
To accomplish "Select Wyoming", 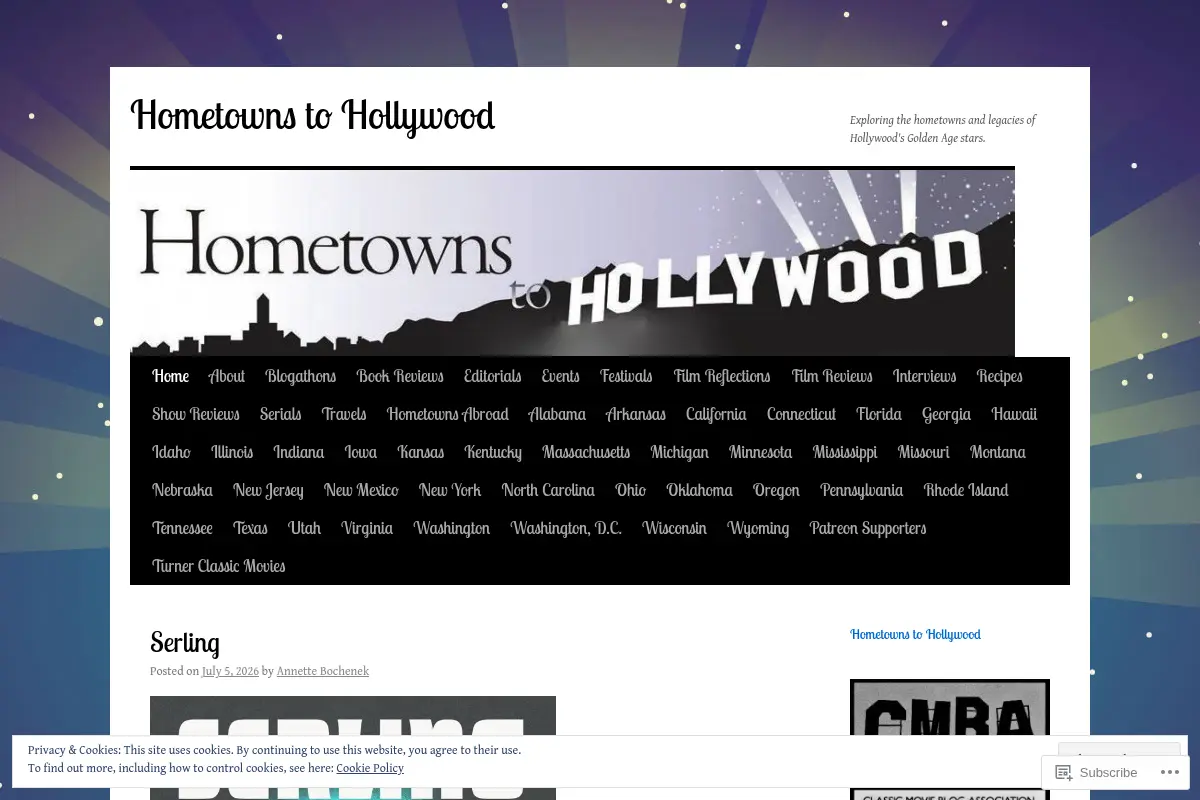I will pyautogui.click(x=758, y=528).
